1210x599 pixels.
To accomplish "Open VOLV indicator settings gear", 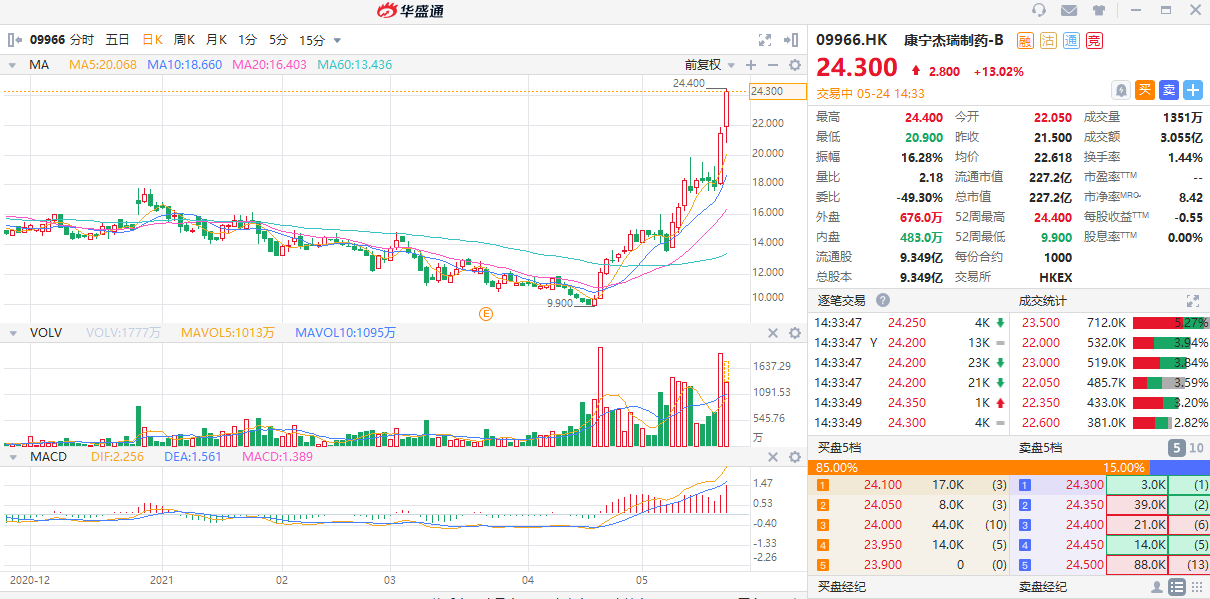I will [795, 333].
